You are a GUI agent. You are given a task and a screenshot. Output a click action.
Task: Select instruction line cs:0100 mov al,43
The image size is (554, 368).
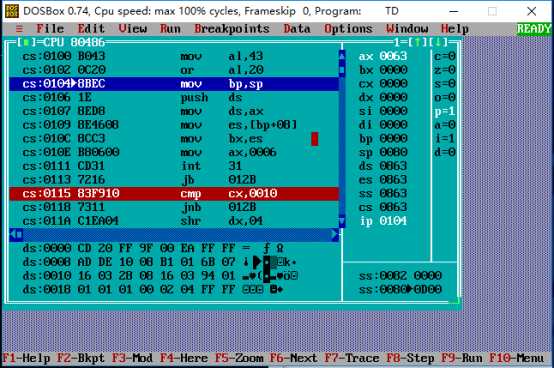pos(174,56)
